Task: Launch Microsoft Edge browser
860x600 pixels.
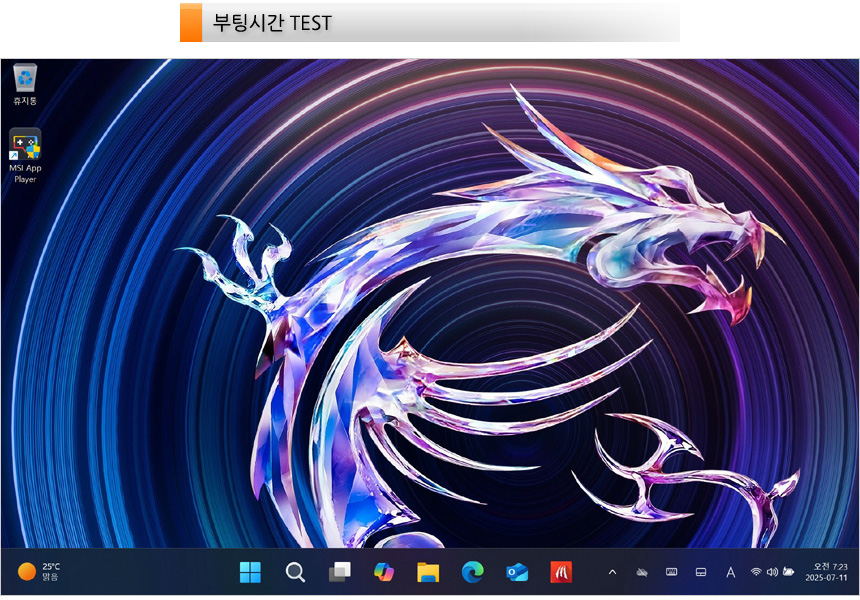Action: click(x=472, y=572)
